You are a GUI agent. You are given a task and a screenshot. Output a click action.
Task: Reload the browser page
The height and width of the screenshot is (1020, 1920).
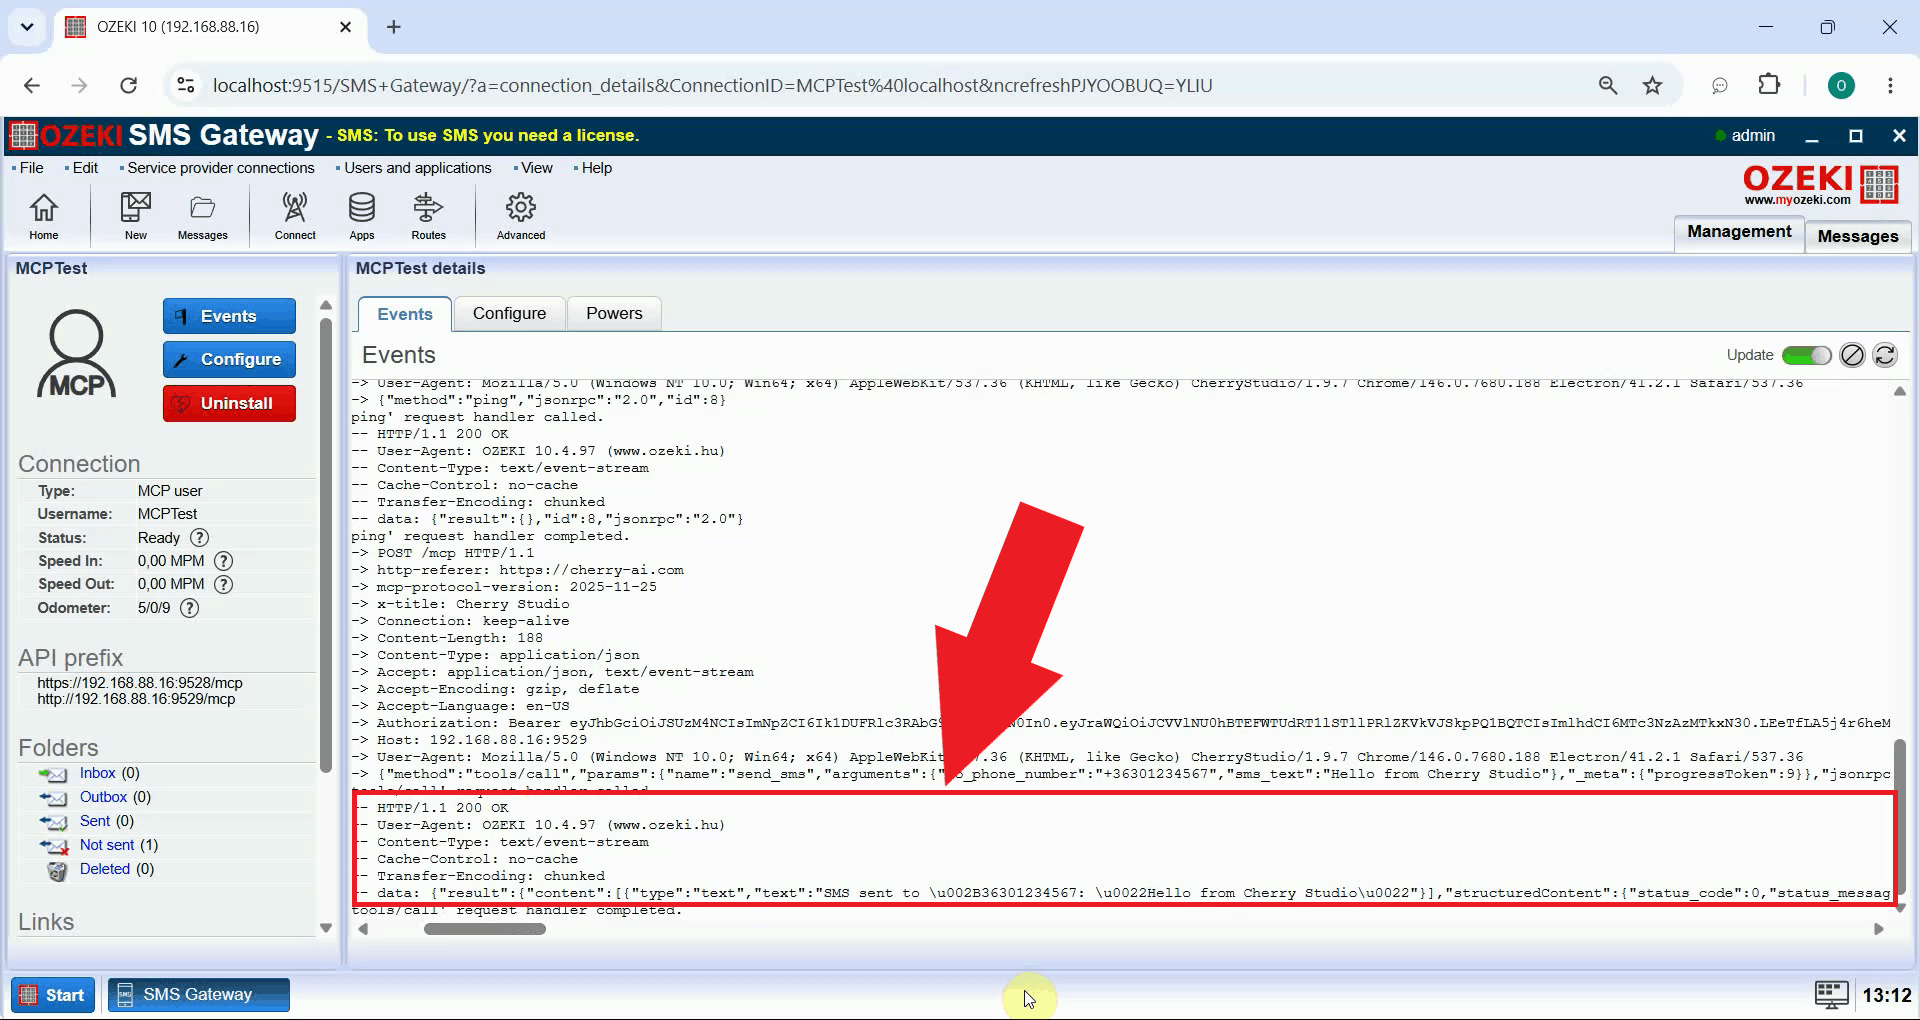click(x=129, y=86)
